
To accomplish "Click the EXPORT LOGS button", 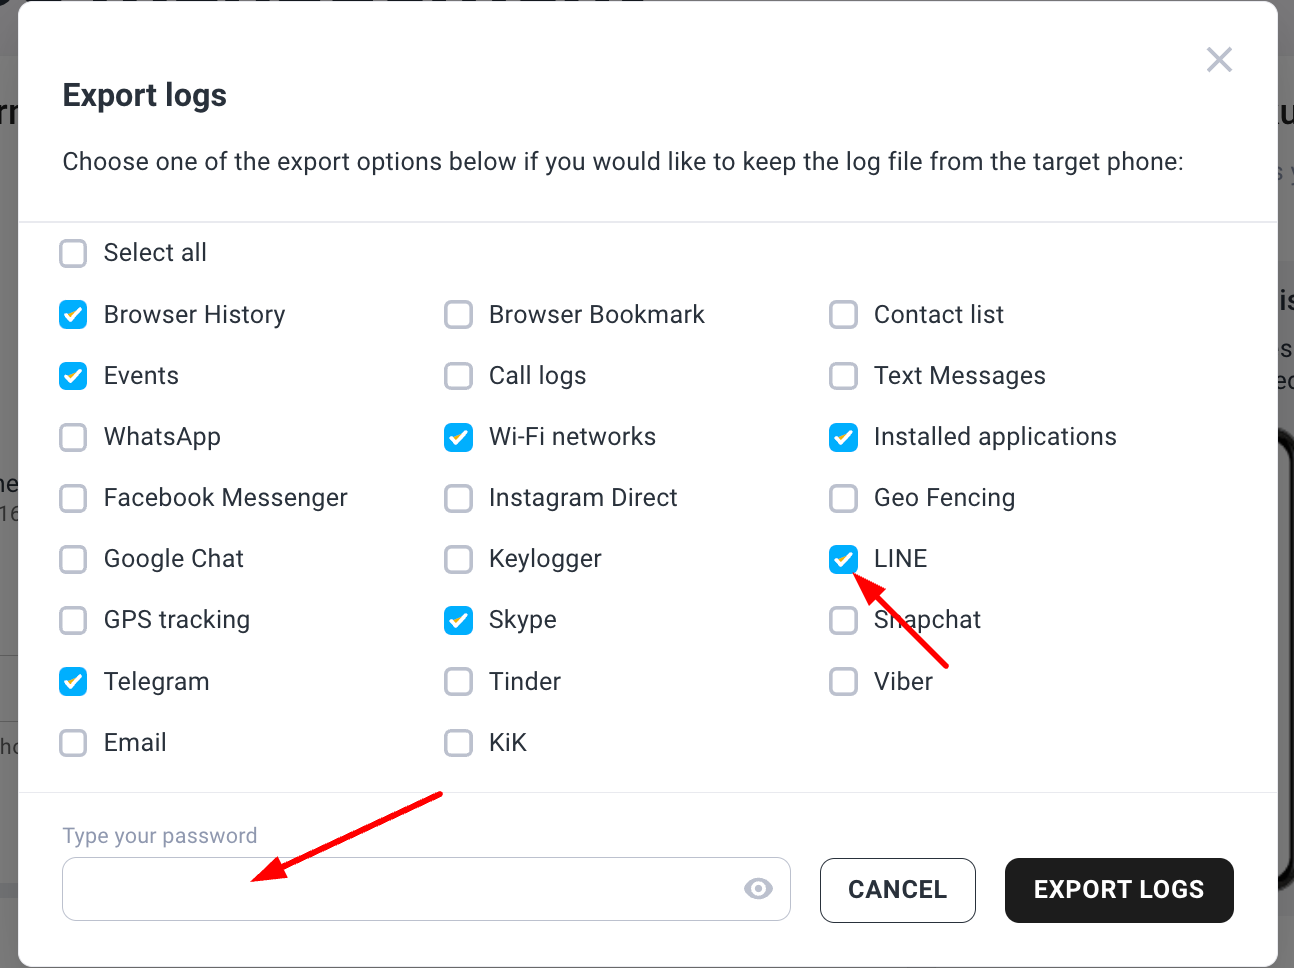I will pos(1119,890).
